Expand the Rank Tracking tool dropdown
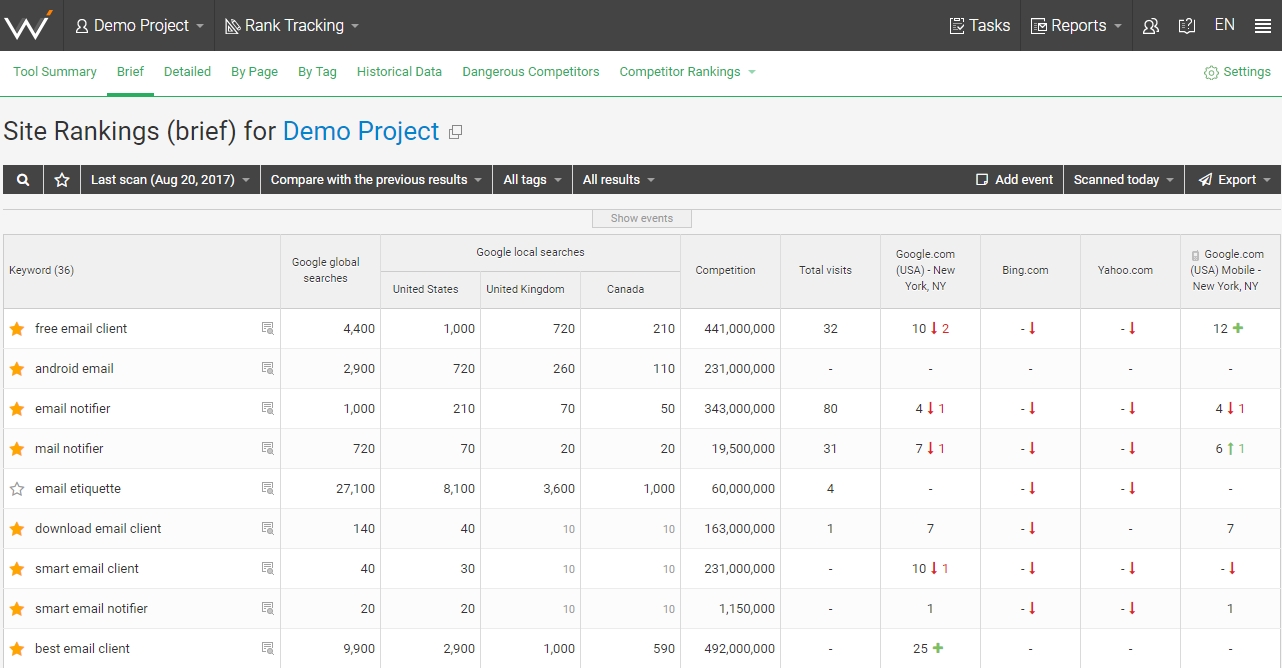This screenshot has height=668, width=1282. click(291, 26)
